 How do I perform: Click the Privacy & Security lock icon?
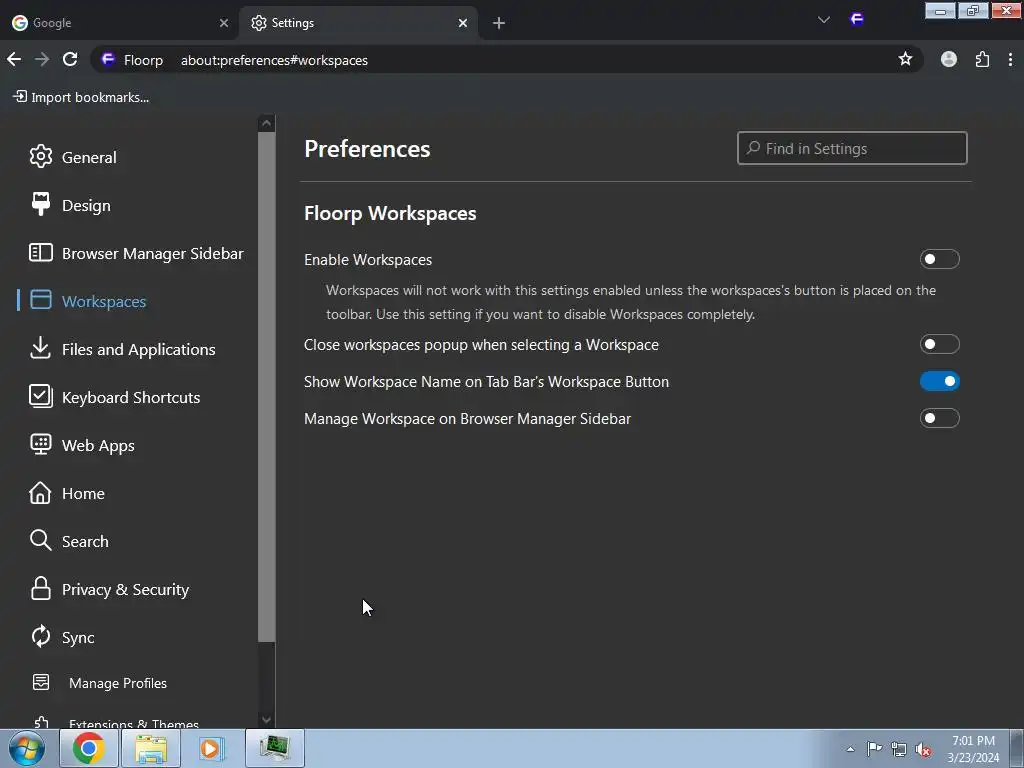pyautogui.click(x=40, y=588)
